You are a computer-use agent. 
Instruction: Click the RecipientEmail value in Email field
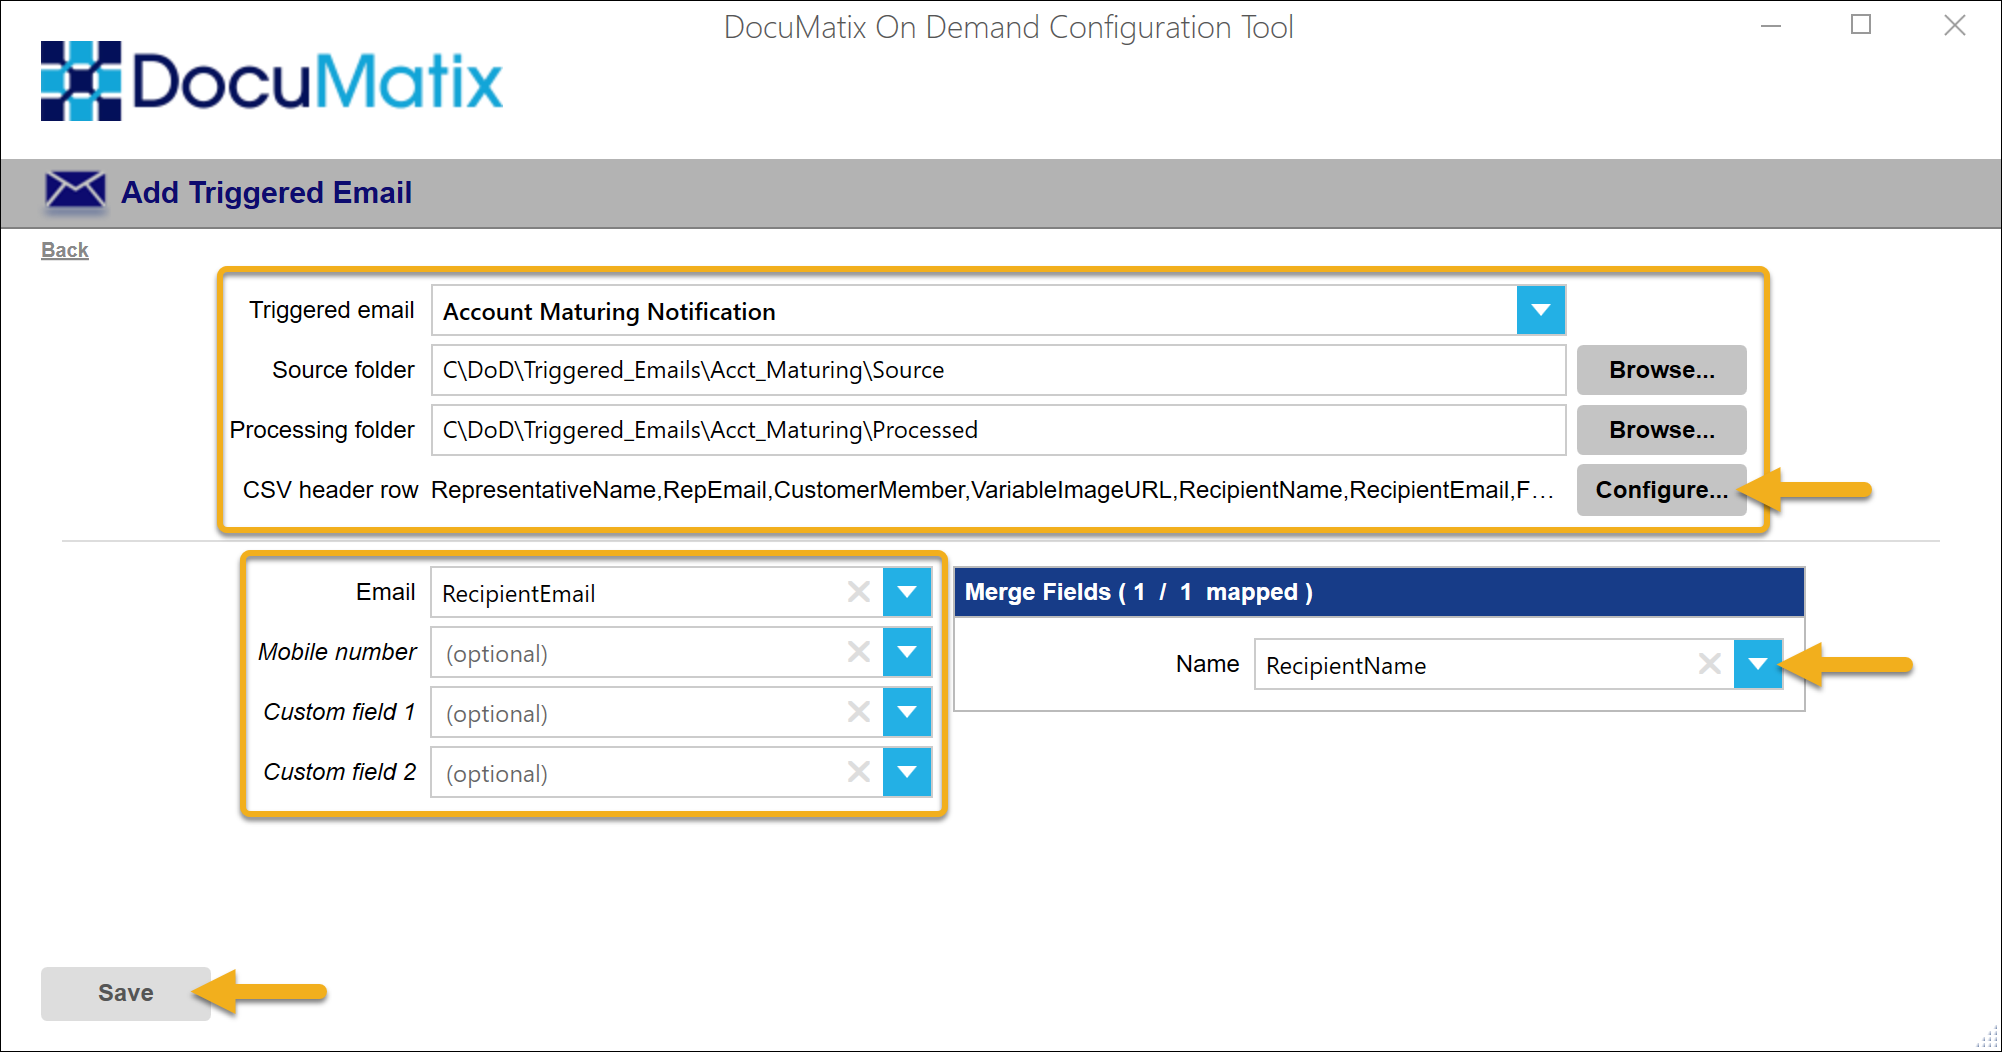[x=519, y=594]
